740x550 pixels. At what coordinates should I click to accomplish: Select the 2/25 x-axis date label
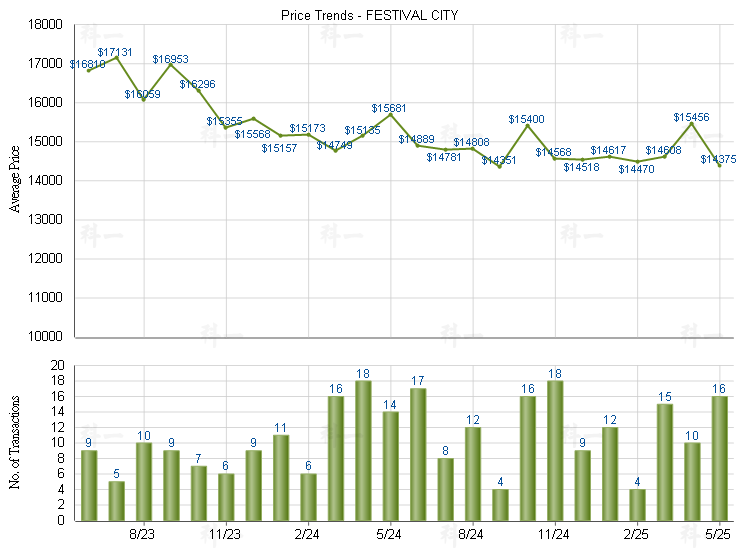click(636, 535)
